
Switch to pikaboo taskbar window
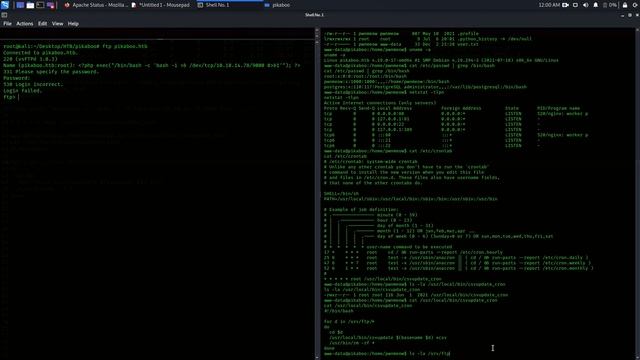(277, 5)
